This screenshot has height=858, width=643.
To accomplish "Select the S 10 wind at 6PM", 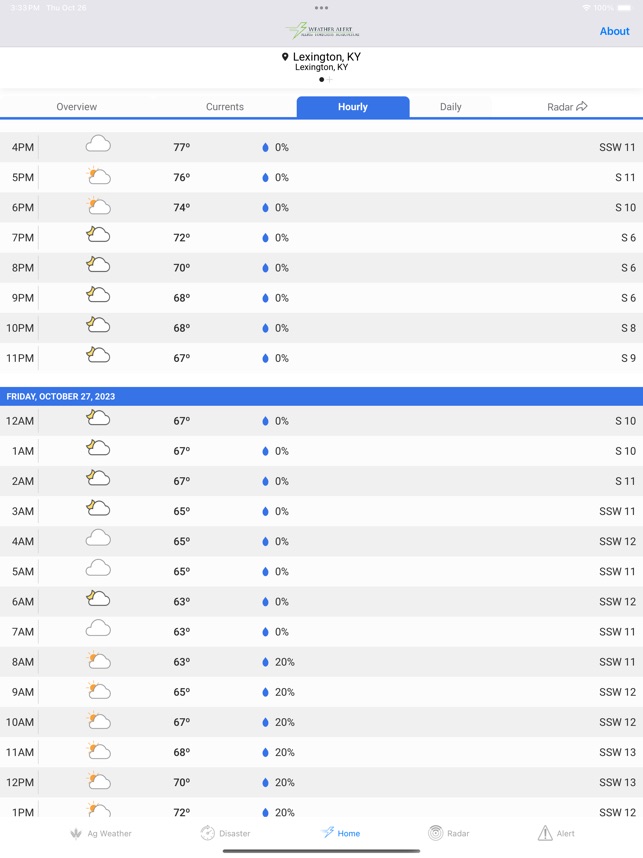I will click(x=625, y=207).
